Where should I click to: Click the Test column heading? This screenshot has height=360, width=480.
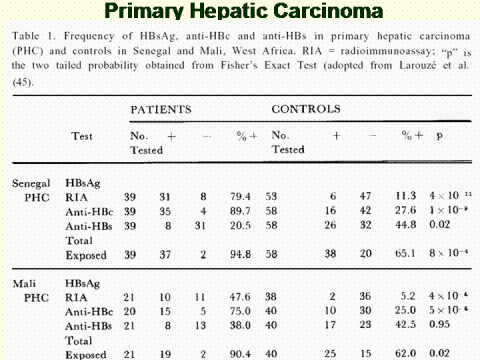(82, 136)
